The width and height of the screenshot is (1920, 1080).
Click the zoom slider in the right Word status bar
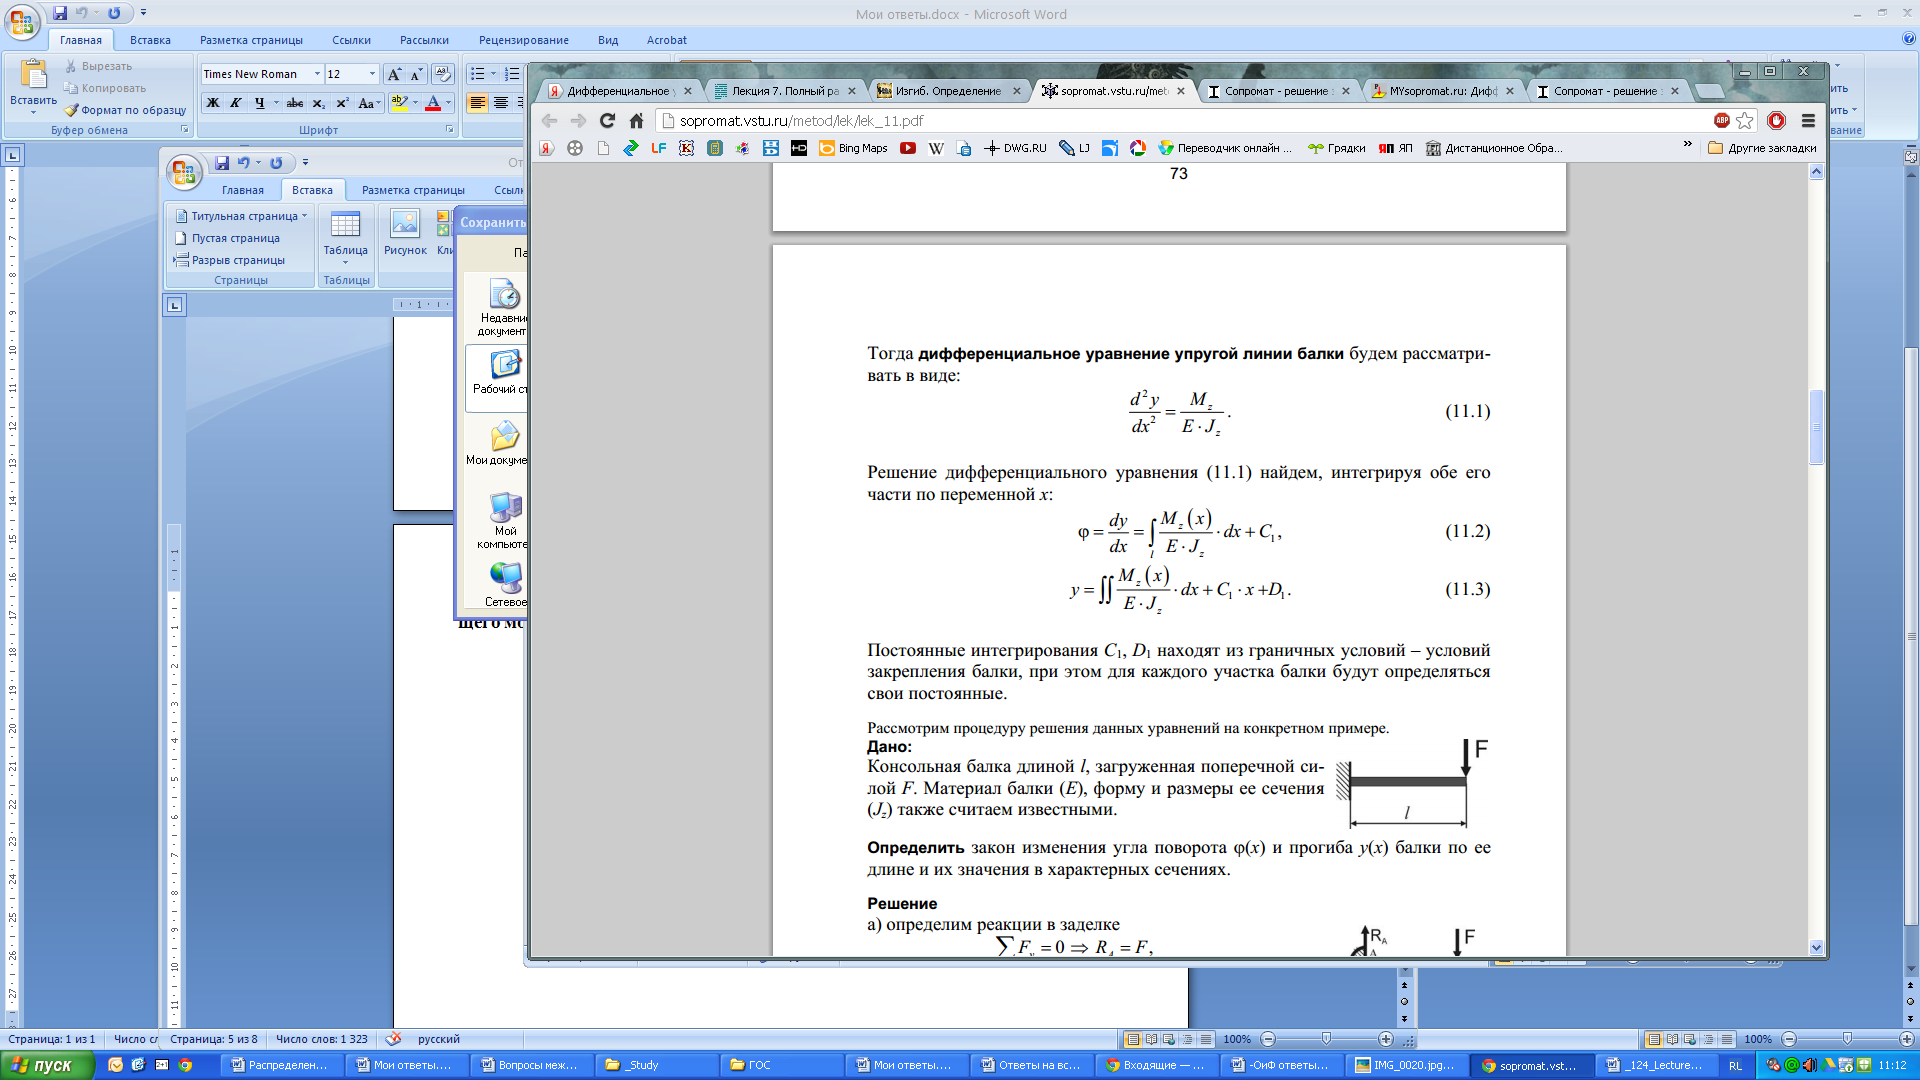(1847, 1039)
